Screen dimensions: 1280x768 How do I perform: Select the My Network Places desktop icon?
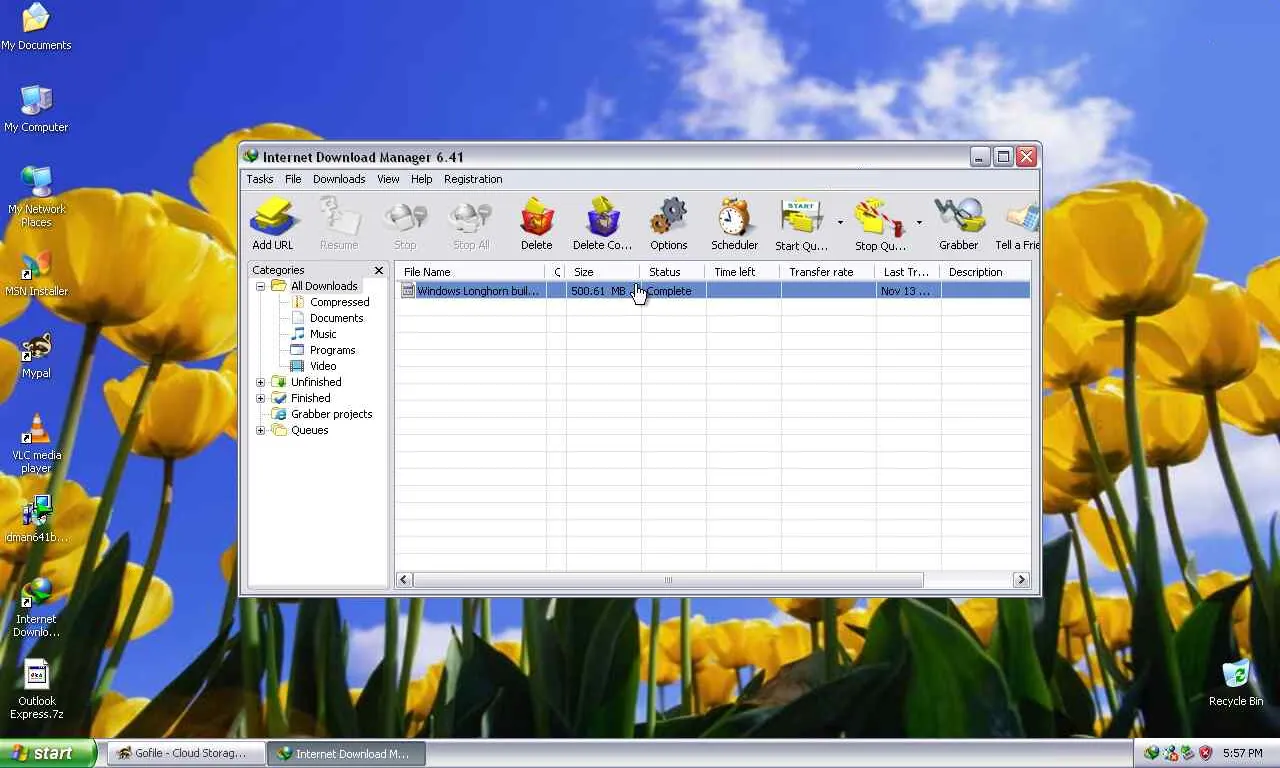[36, 196]
